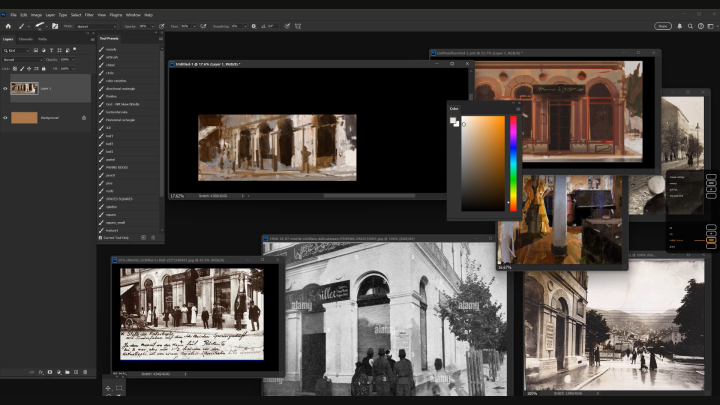The width and height of the screenshot is (720, 405).
Task: Switch to the Channels tab
Action: point(26,39)
